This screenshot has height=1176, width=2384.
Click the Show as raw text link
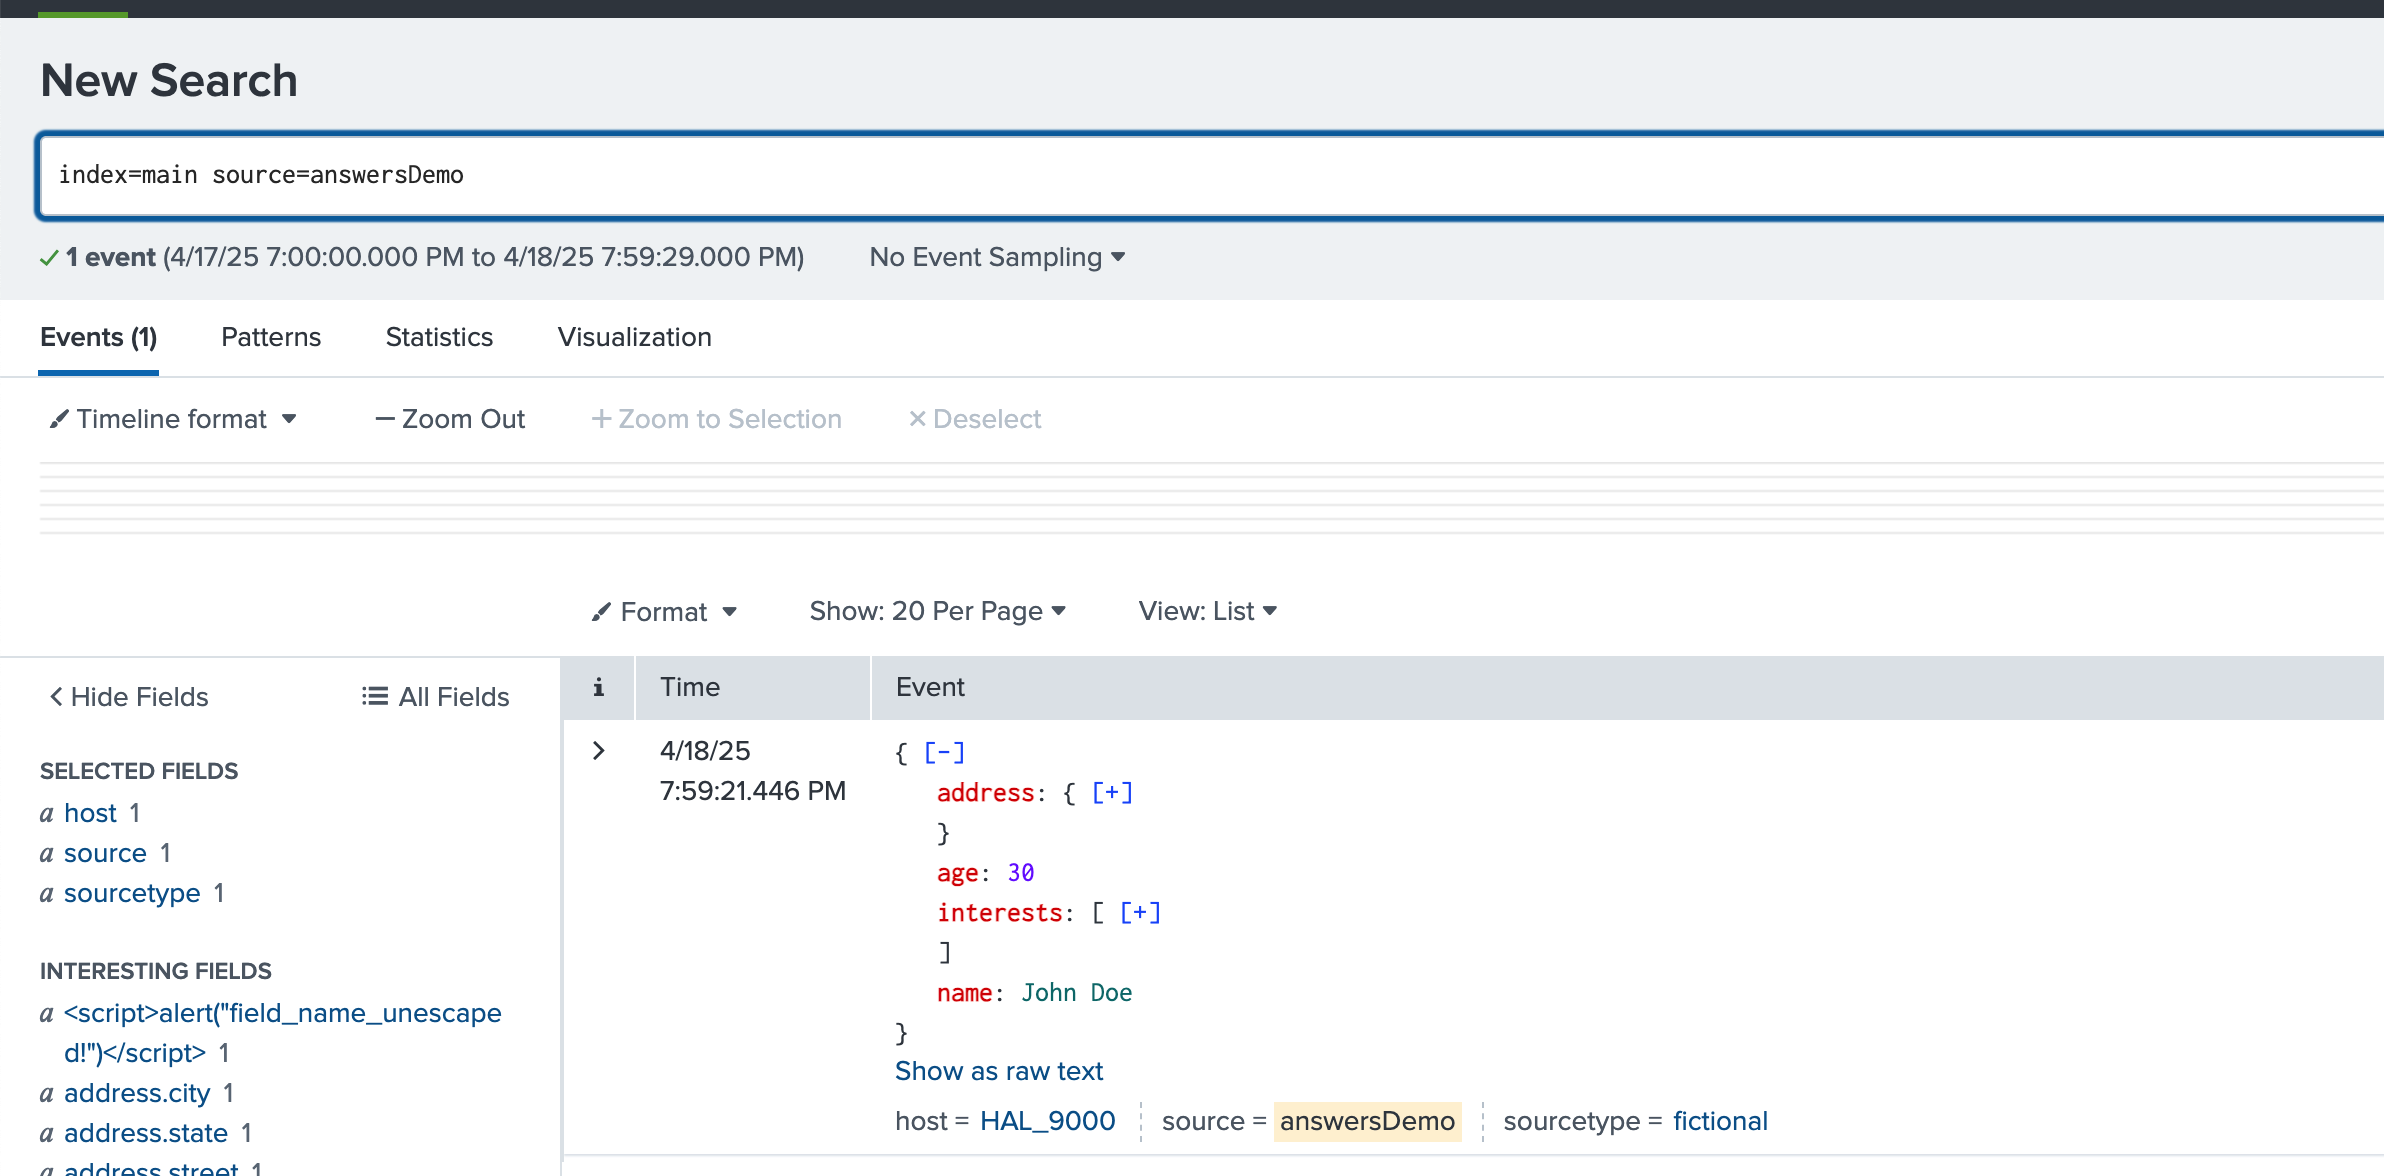point(998,1070)
